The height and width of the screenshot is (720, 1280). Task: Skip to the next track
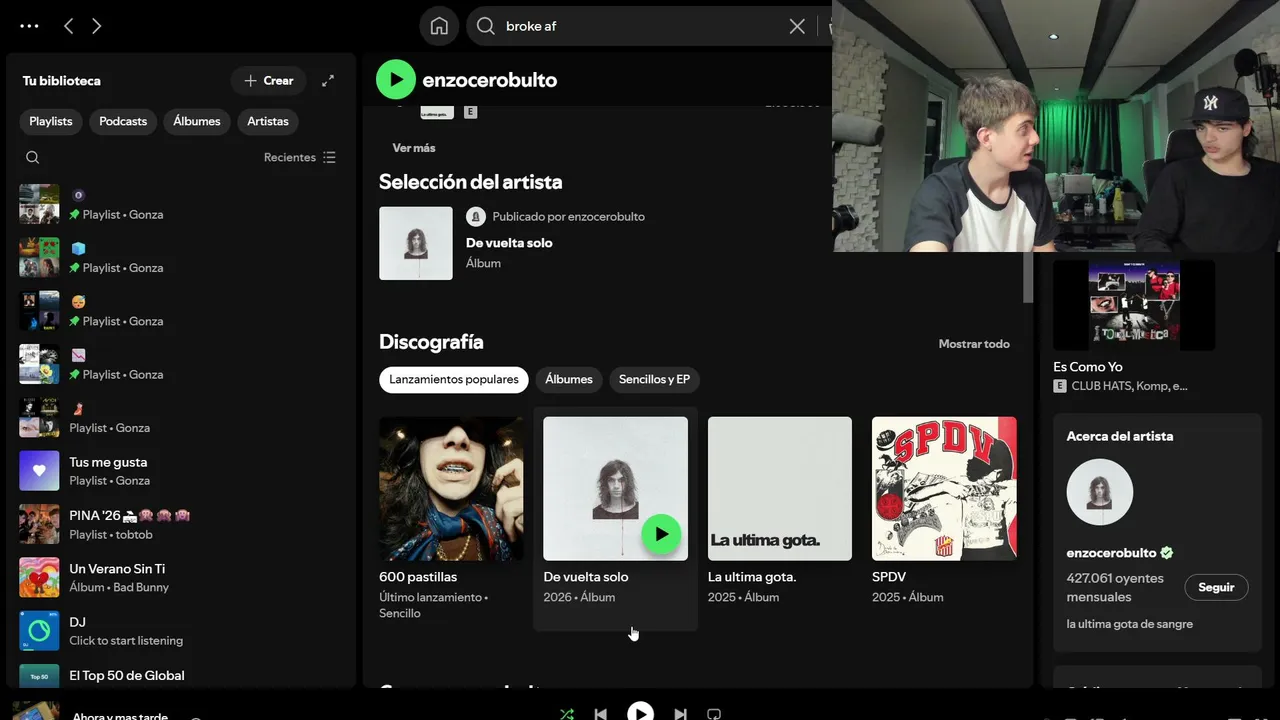click(x=680, y=714)
